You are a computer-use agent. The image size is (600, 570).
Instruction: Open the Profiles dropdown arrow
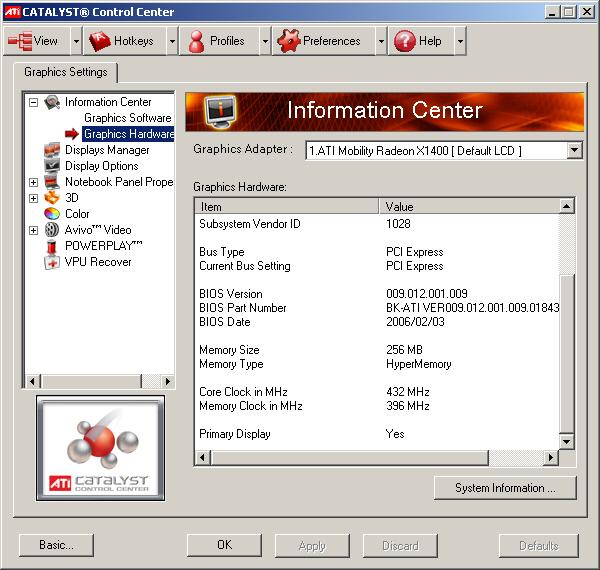265,41
